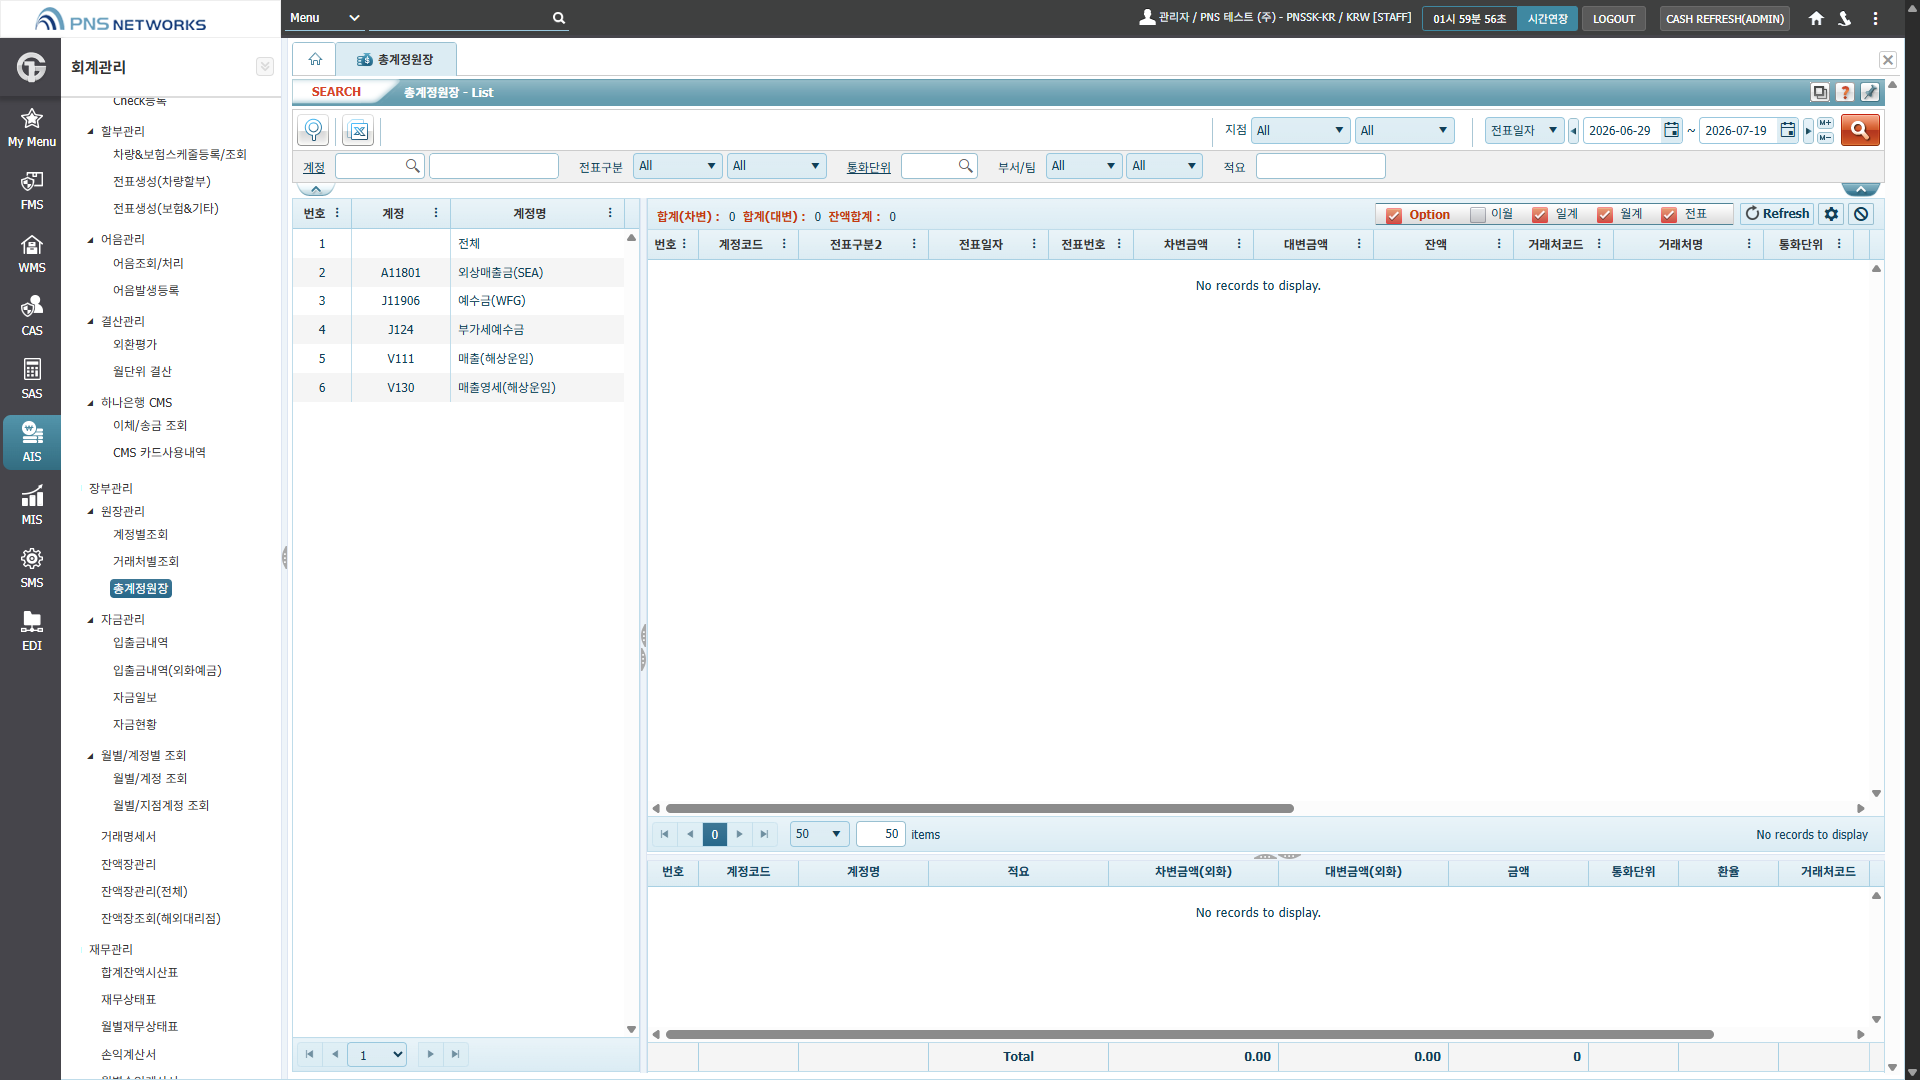Click the 시간연장 button
Screen dimensions: 1920x1080
1547,18
